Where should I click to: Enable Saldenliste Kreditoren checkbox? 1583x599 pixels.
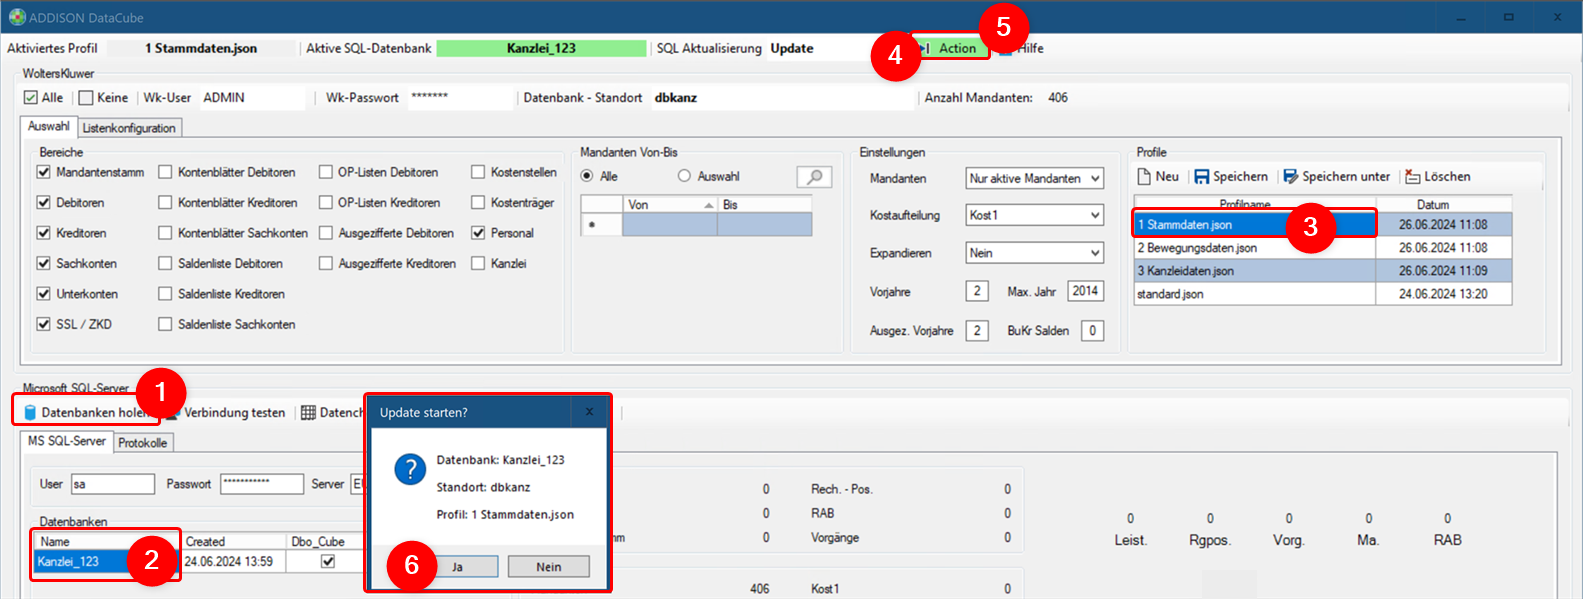coord(166,294)
